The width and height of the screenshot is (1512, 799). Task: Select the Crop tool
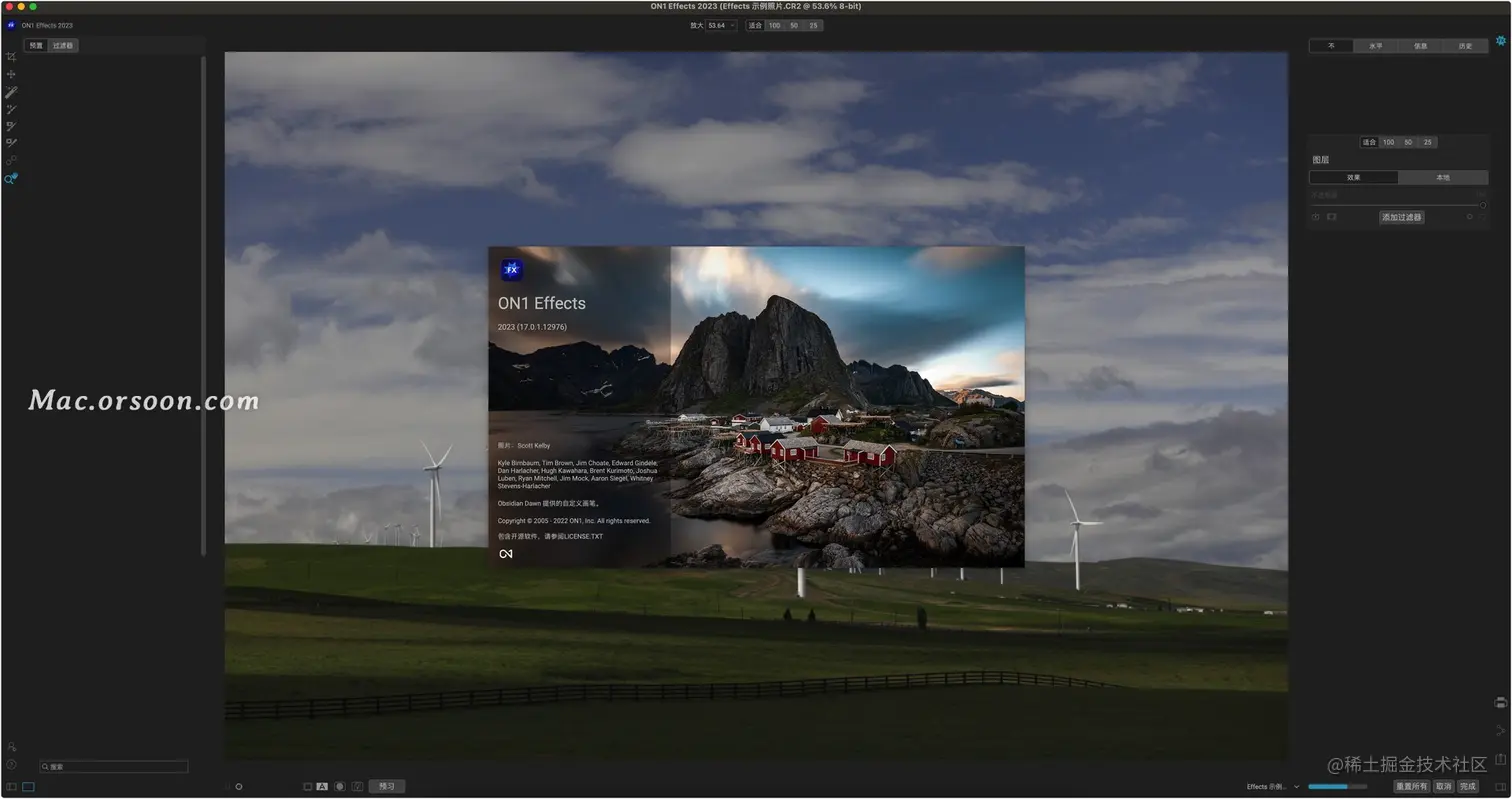click(11, 57)
